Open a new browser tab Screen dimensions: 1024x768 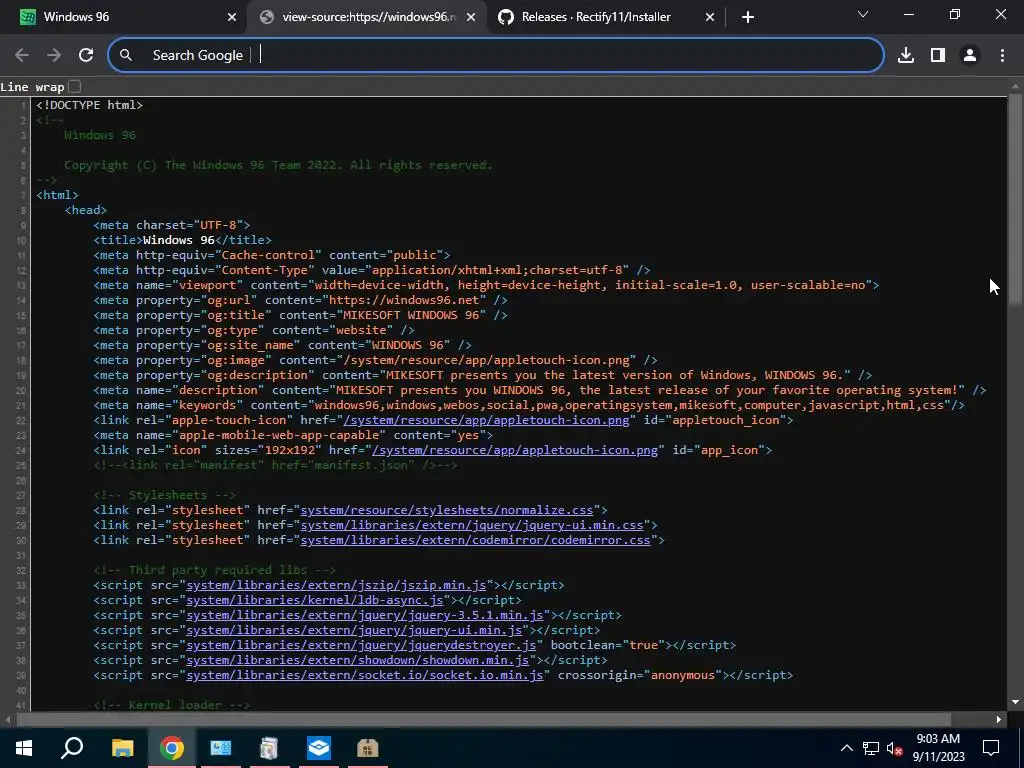click(x=748, y=18)
